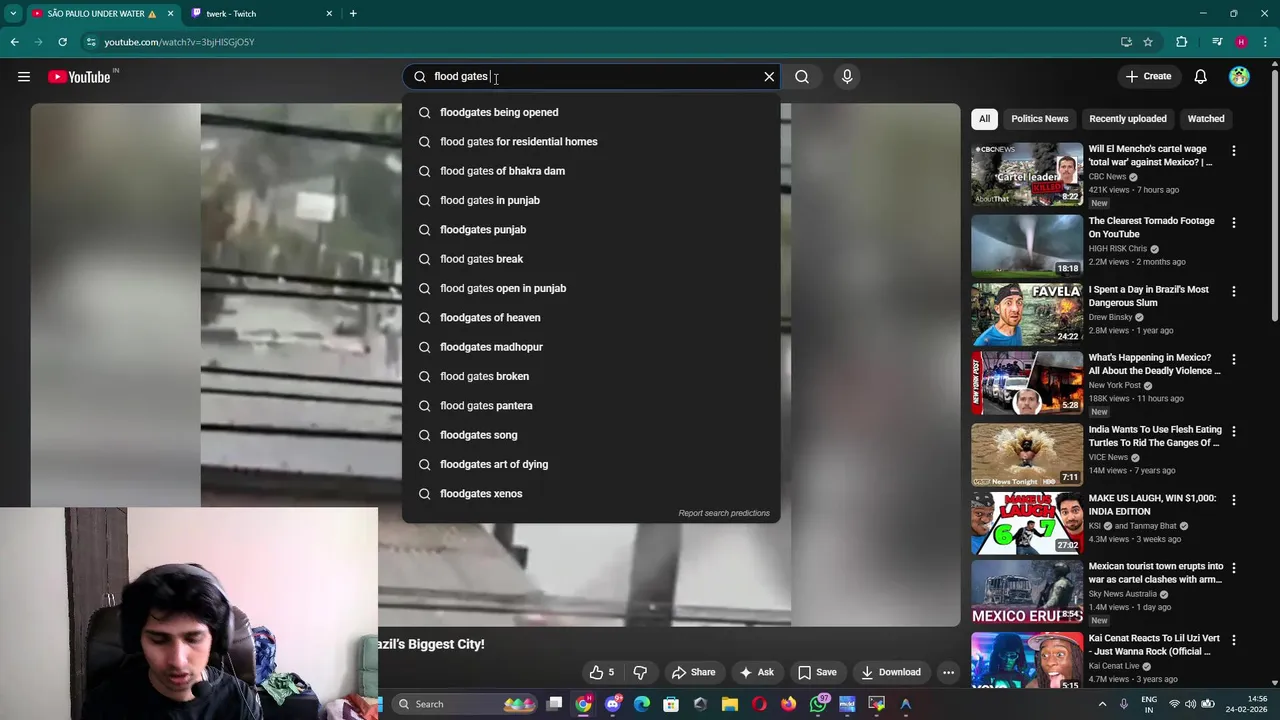
Task: Open the browser tab search dropdown arrow
Action: click(13, 14)
